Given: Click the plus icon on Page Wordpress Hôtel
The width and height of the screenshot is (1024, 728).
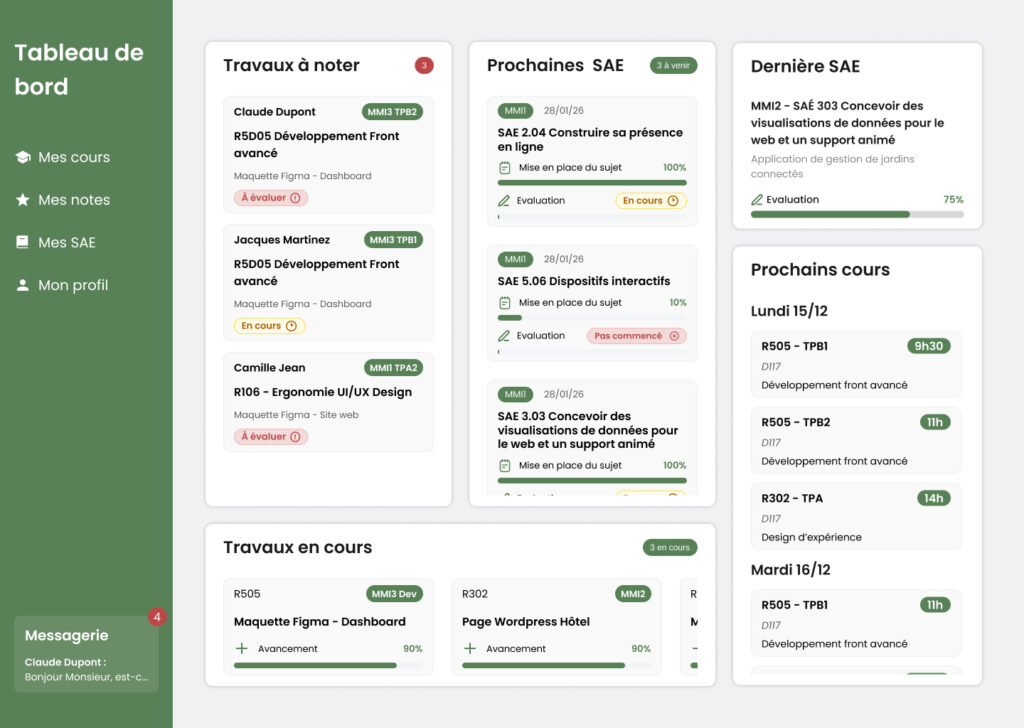Looking at the screenshot, I should click(x=470, y=649).
